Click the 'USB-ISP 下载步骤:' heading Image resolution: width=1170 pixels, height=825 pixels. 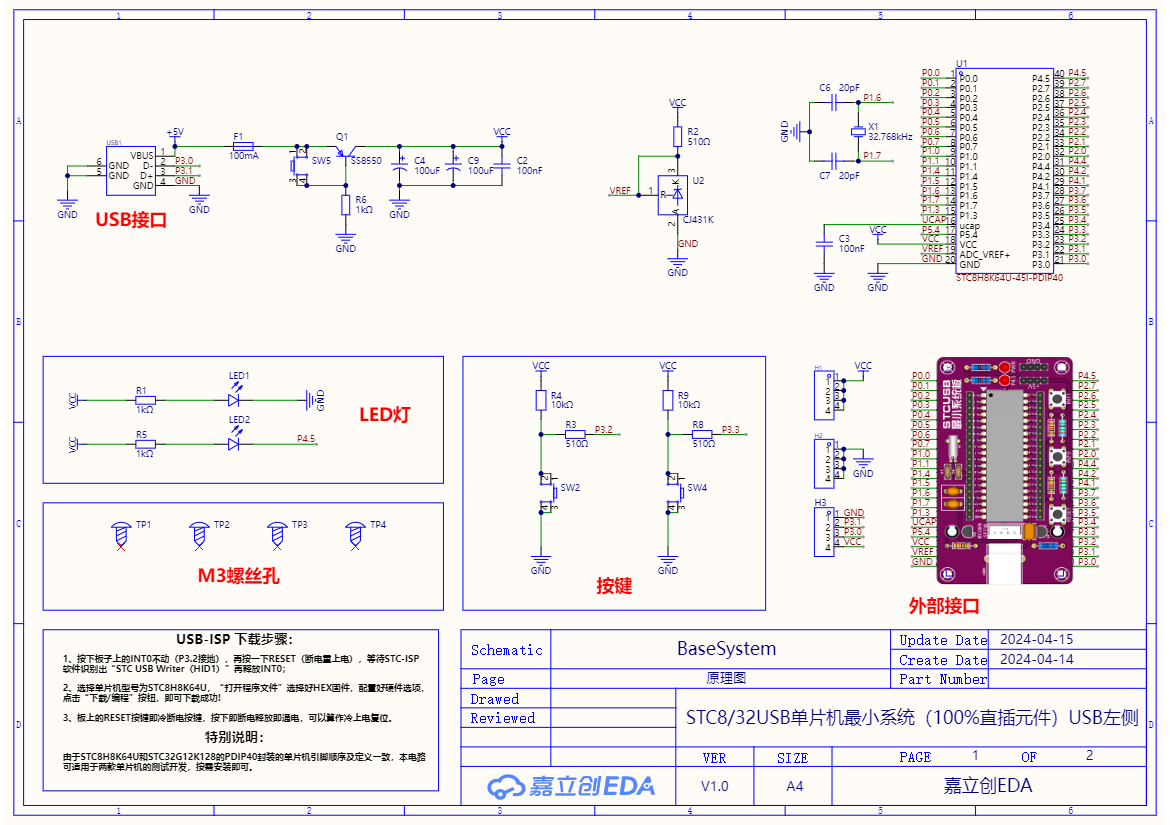(x=234, y=639)
